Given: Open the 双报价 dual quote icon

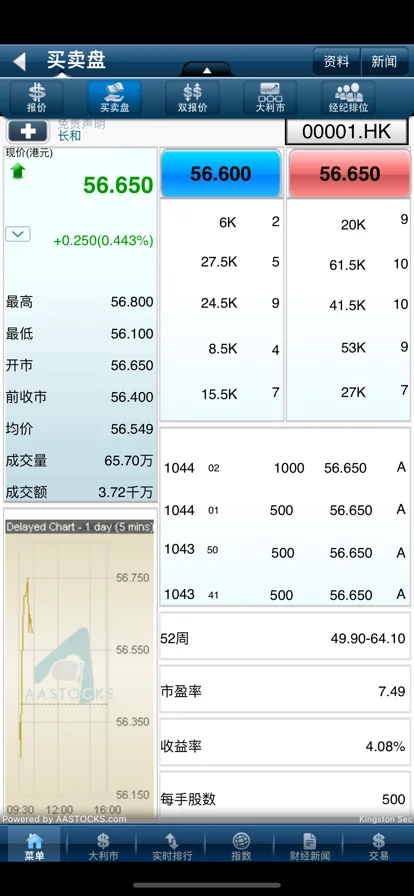Looking at the screenshot, I should [x=192, y=98].
